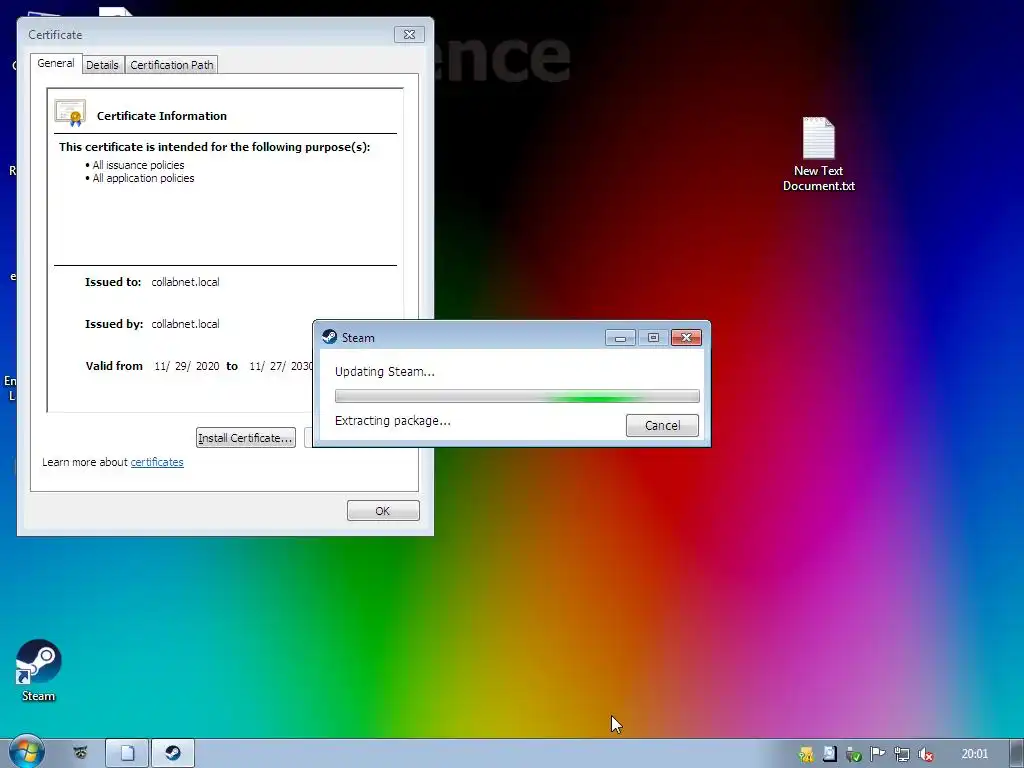Activate the Steam taskbar button
Image resolution: width=1024 pixels, height=768 pixels.
pyautogui.click(x=173, y=754)
